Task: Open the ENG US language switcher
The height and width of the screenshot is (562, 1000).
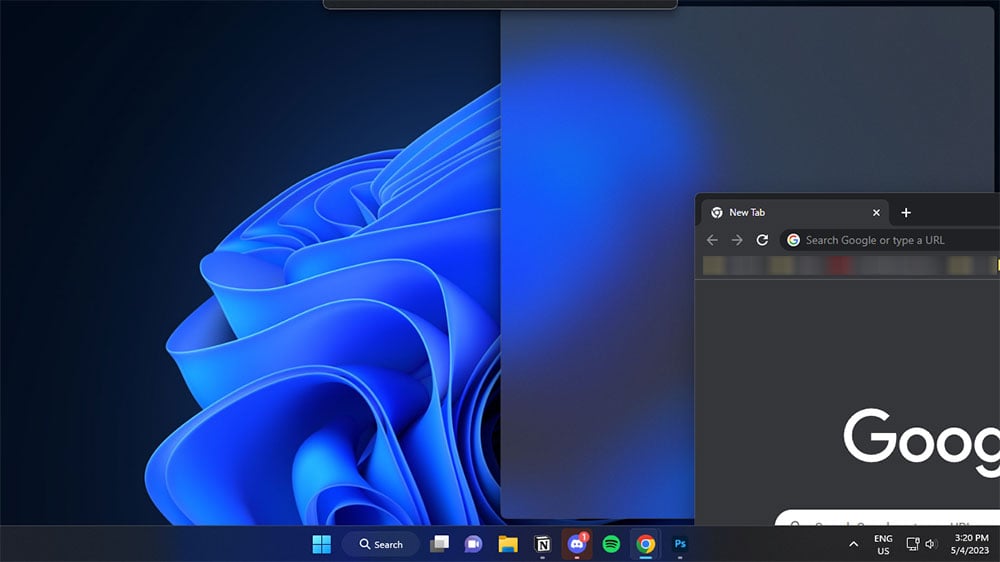Action: click(x=883, y=544)
